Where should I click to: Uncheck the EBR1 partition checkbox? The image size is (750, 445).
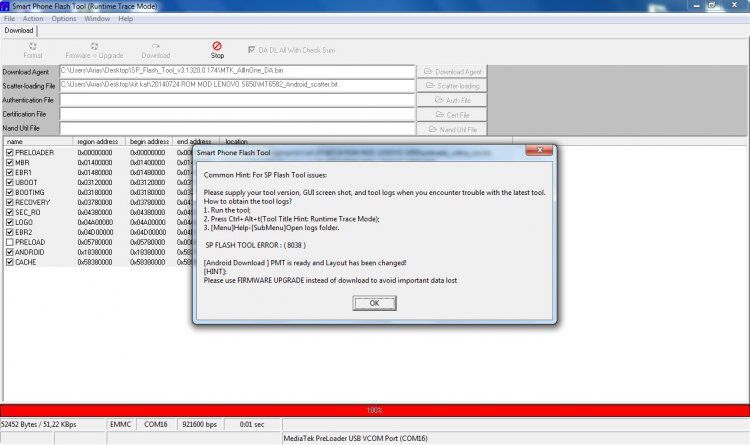click(x=10, y=172)
